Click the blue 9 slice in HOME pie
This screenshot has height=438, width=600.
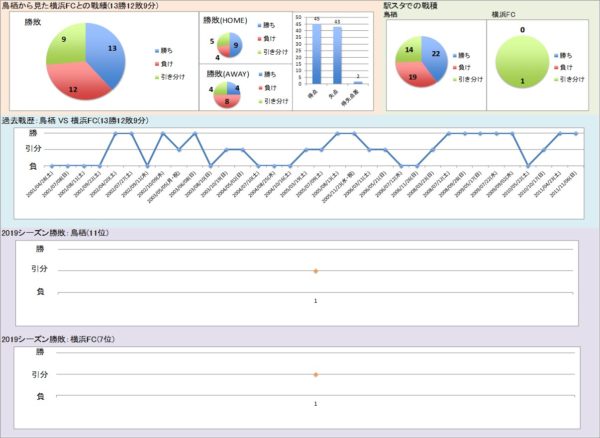click(236, 44)
